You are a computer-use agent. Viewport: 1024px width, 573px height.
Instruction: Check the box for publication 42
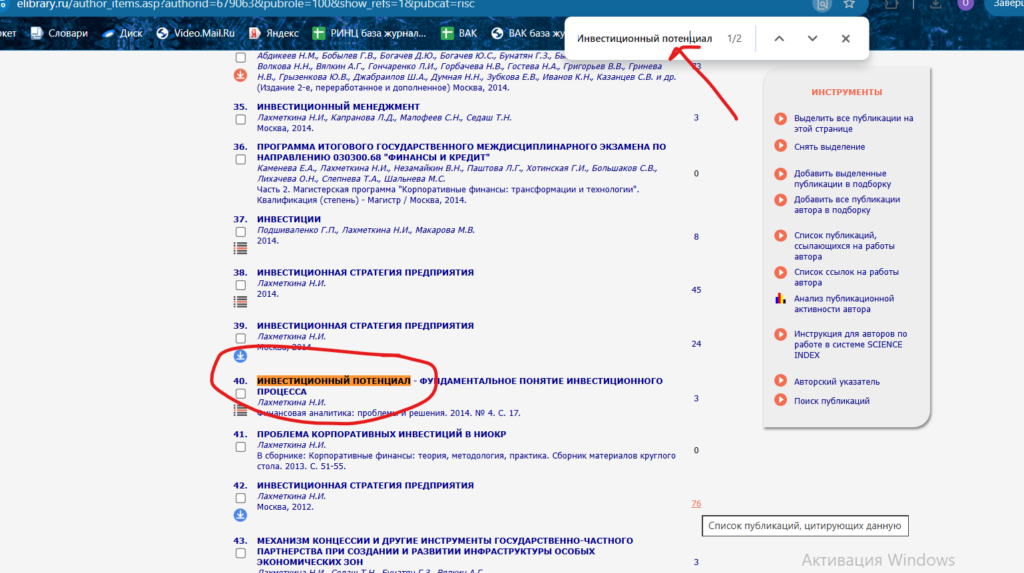[240, 499]
